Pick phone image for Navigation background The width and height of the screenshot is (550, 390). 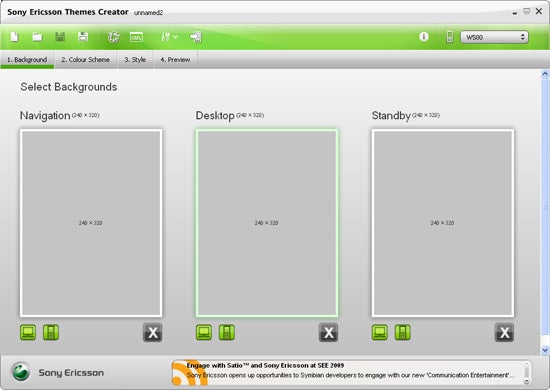coord(51,332)
